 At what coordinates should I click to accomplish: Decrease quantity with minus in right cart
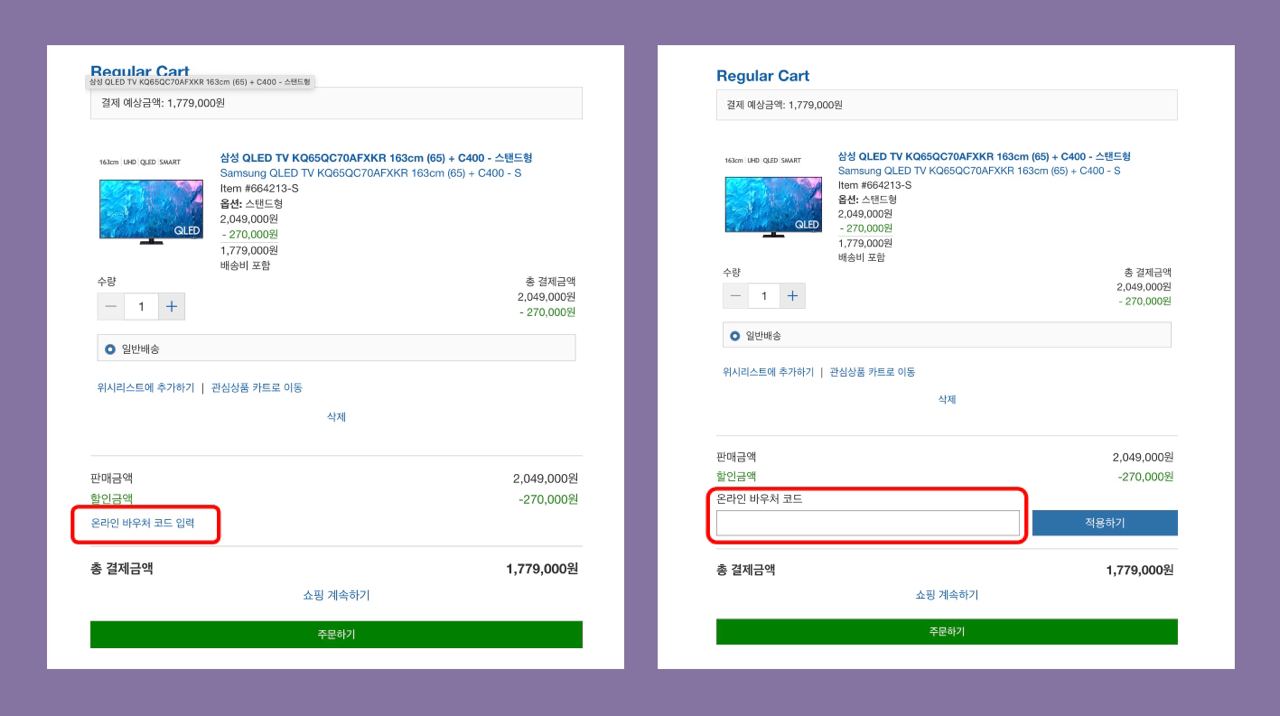pos(736,296)
